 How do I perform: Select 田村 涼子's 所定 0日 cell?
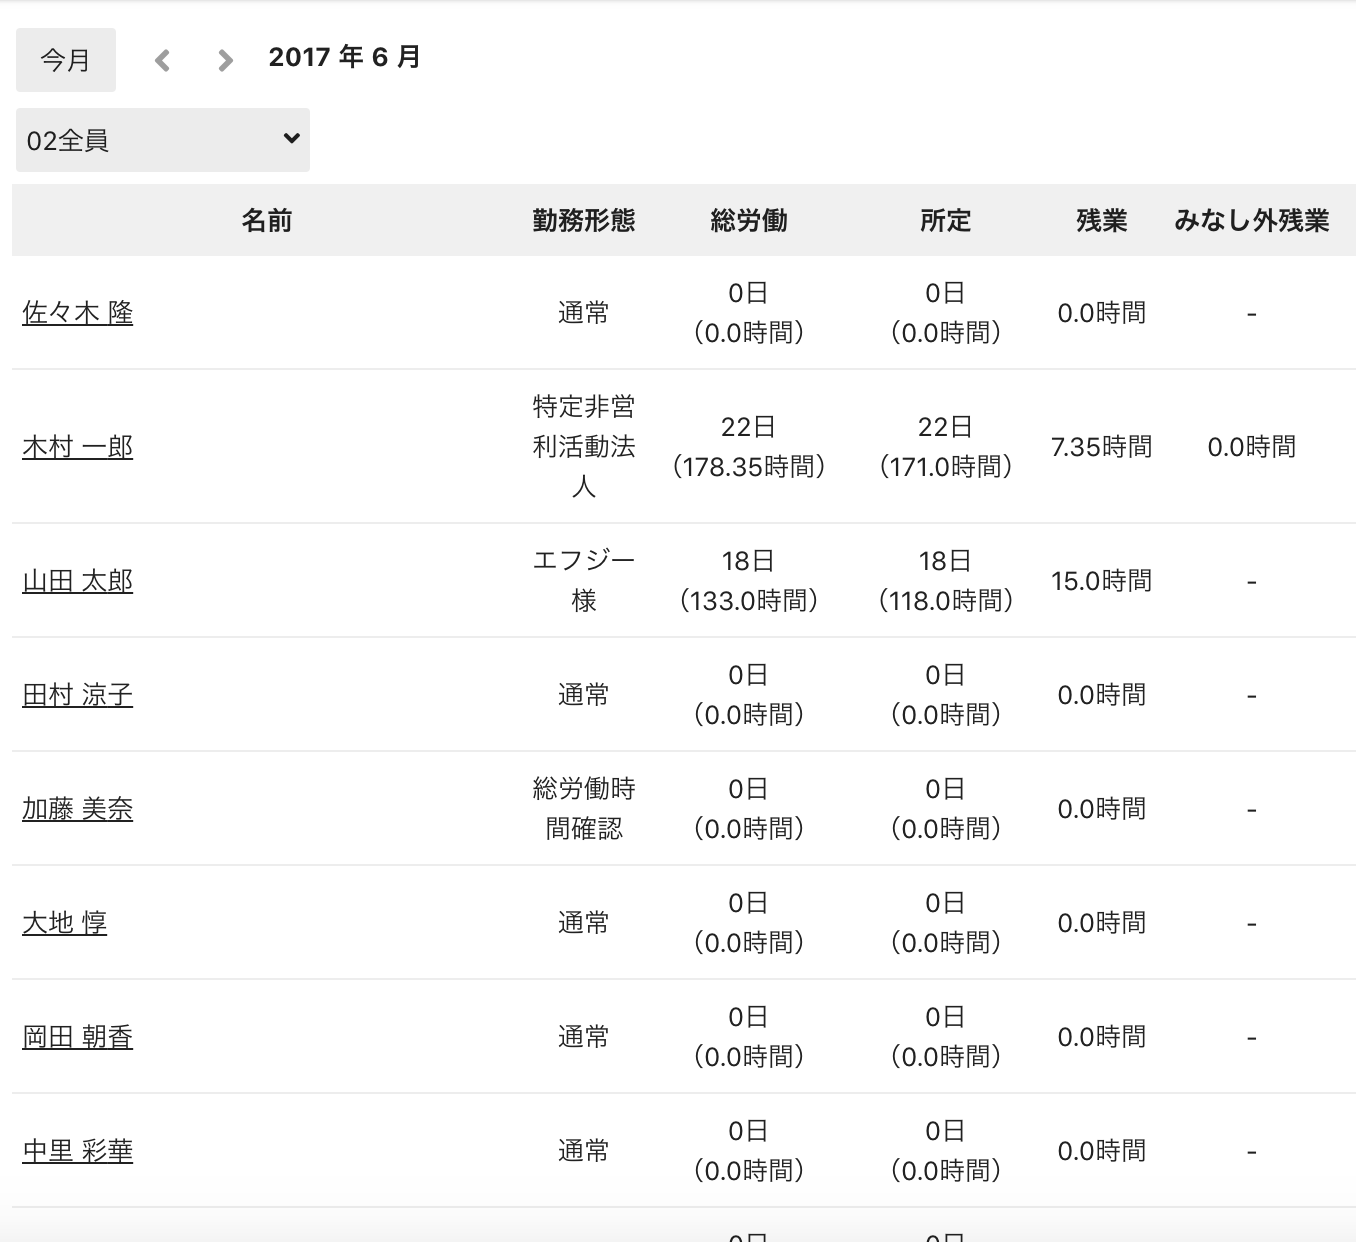(x=946, y=695)
